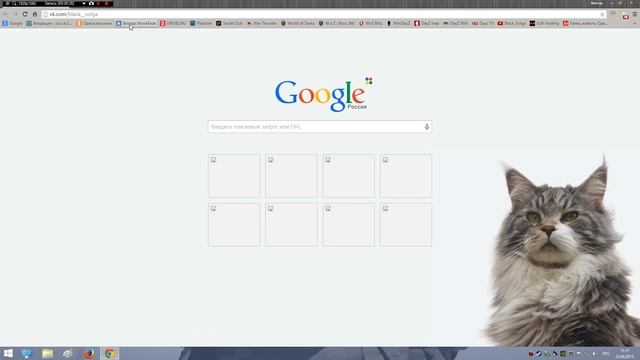Open the DayZ map bookmark
Screen dimensions: 640x360
[427, 24]
